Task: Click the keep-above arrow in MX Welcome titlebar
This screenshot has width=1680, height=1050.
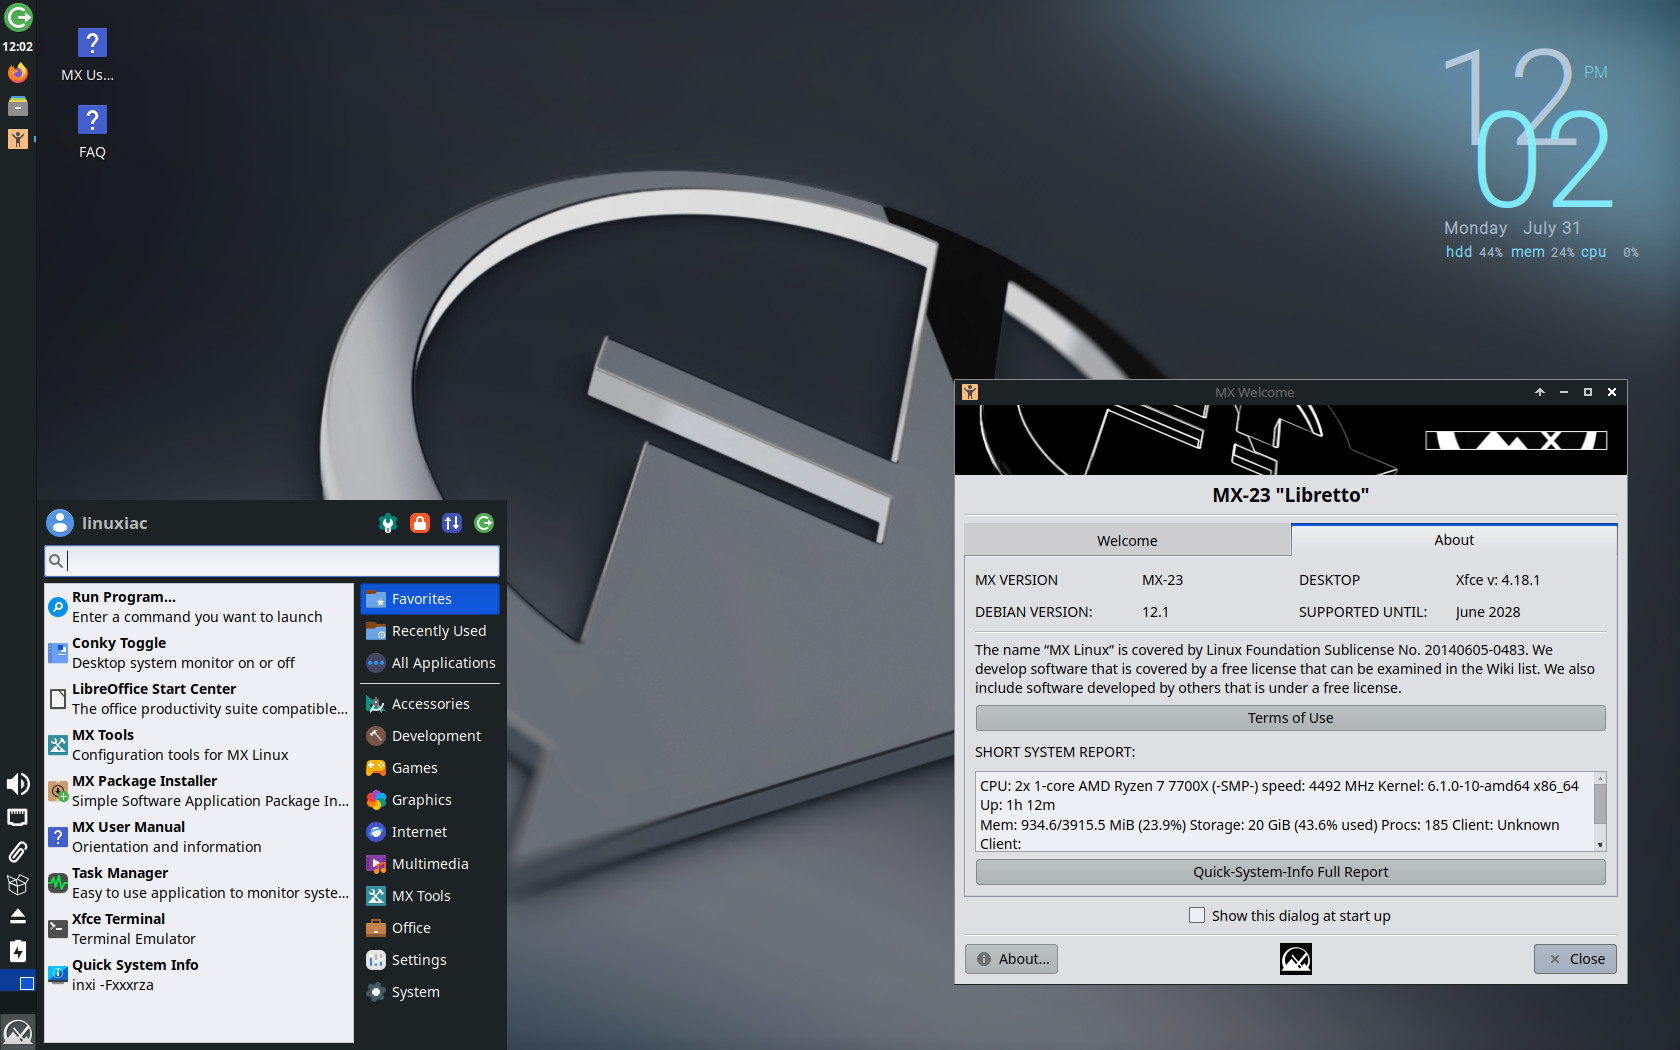Action: click(1540, 392)
